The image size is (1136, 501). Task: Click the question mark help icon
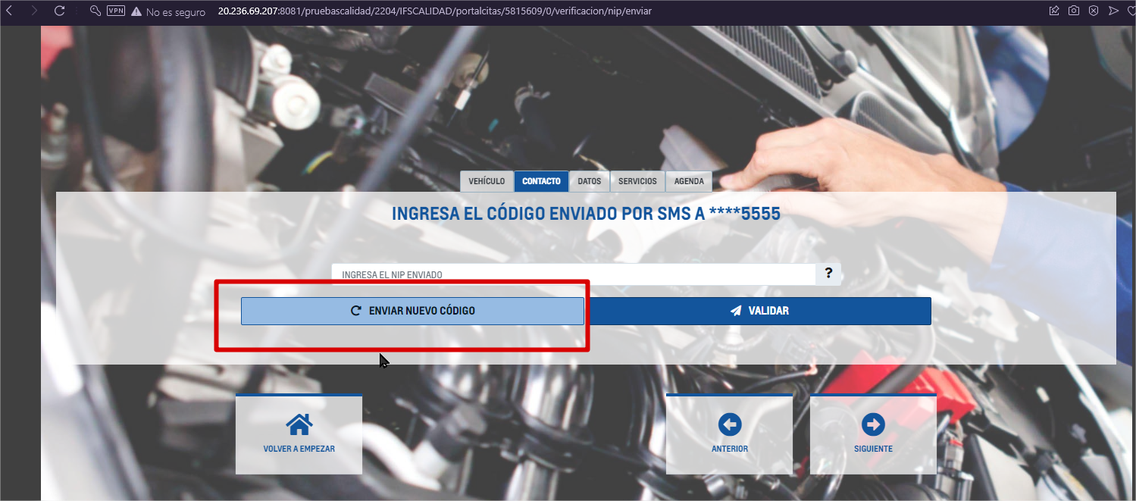click(828, 273)
